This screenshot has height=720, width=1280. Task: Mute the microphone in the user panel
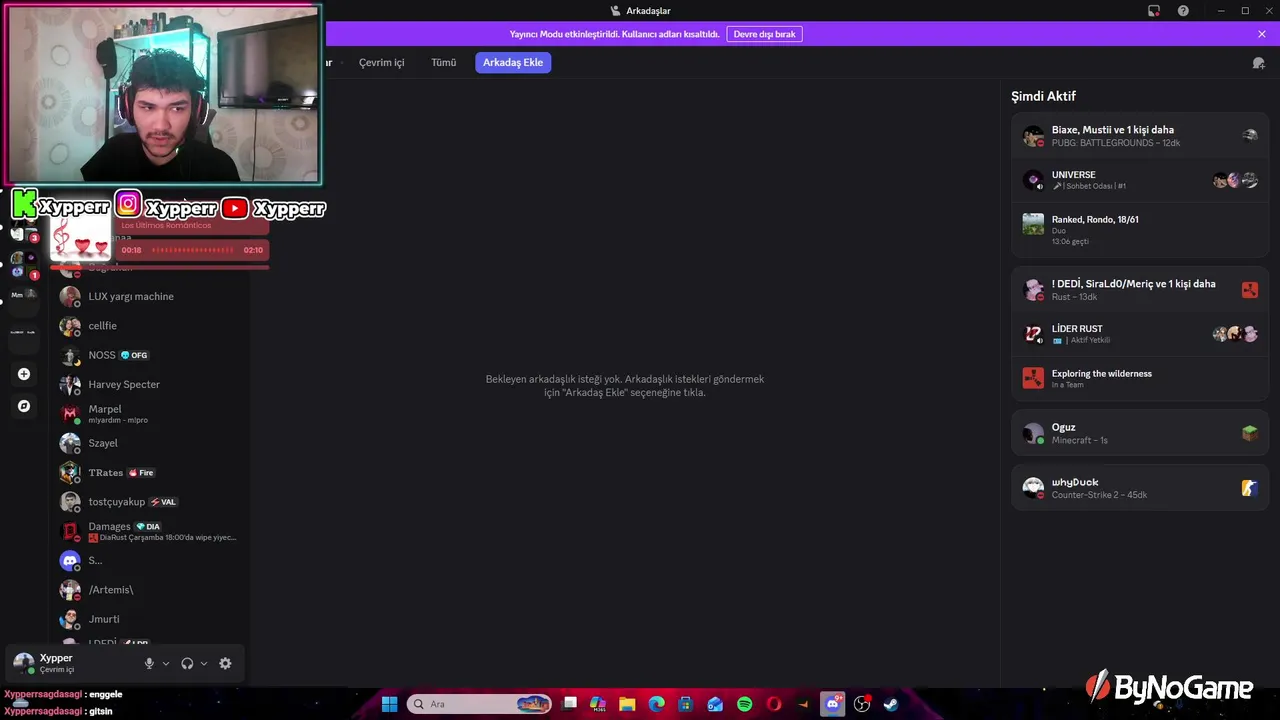tap(149, 663)
